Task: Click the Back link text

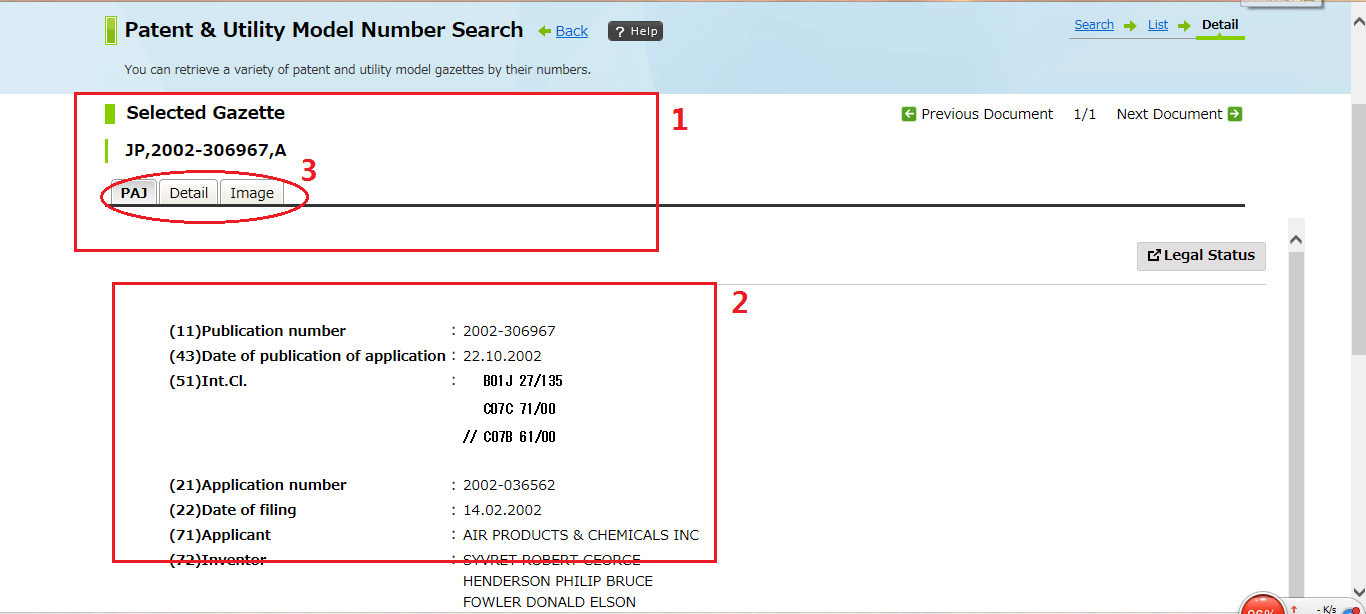Action: click(x=572, y=31)
